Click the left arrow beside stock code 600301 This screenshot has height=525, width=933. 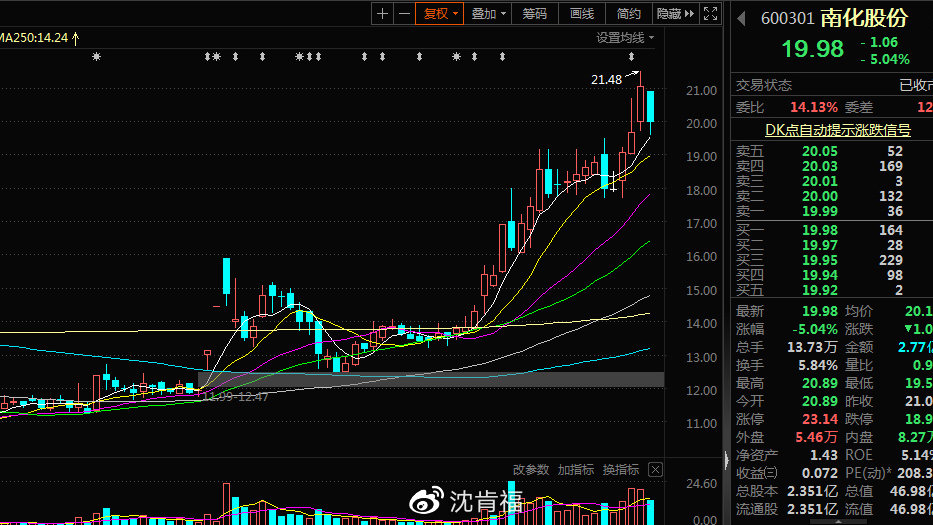pos(741,18)
